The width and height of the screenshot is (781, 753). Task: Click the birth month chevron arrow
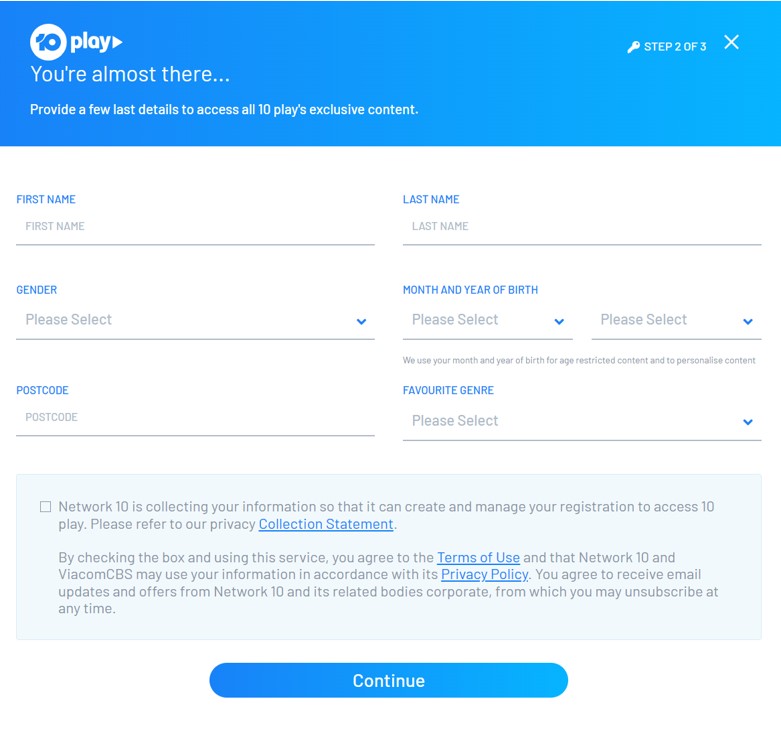(559, 321)
